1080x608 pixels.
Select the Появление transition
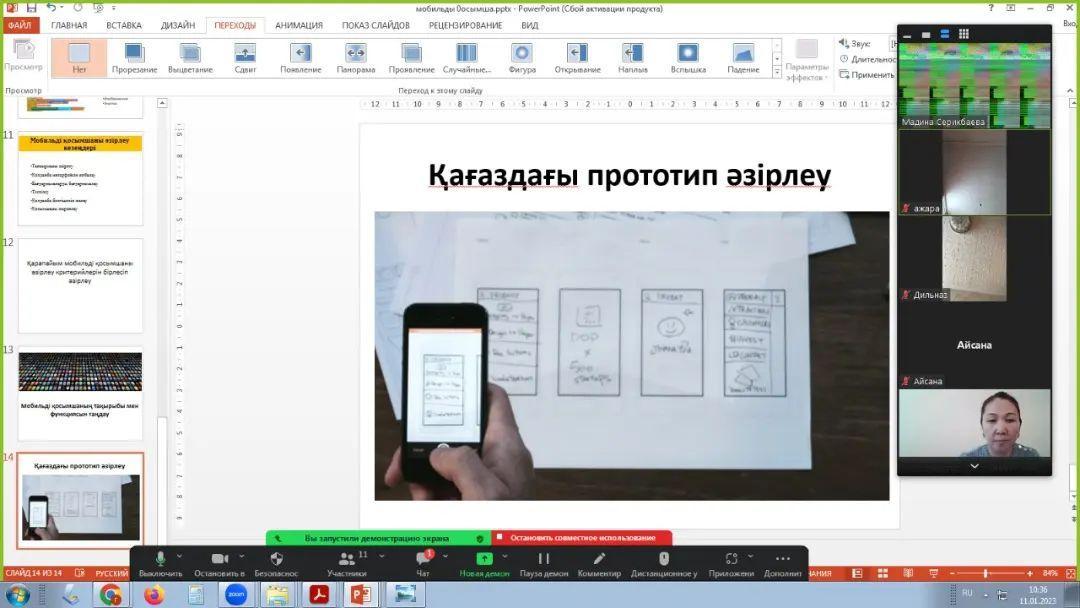point(301,58)
